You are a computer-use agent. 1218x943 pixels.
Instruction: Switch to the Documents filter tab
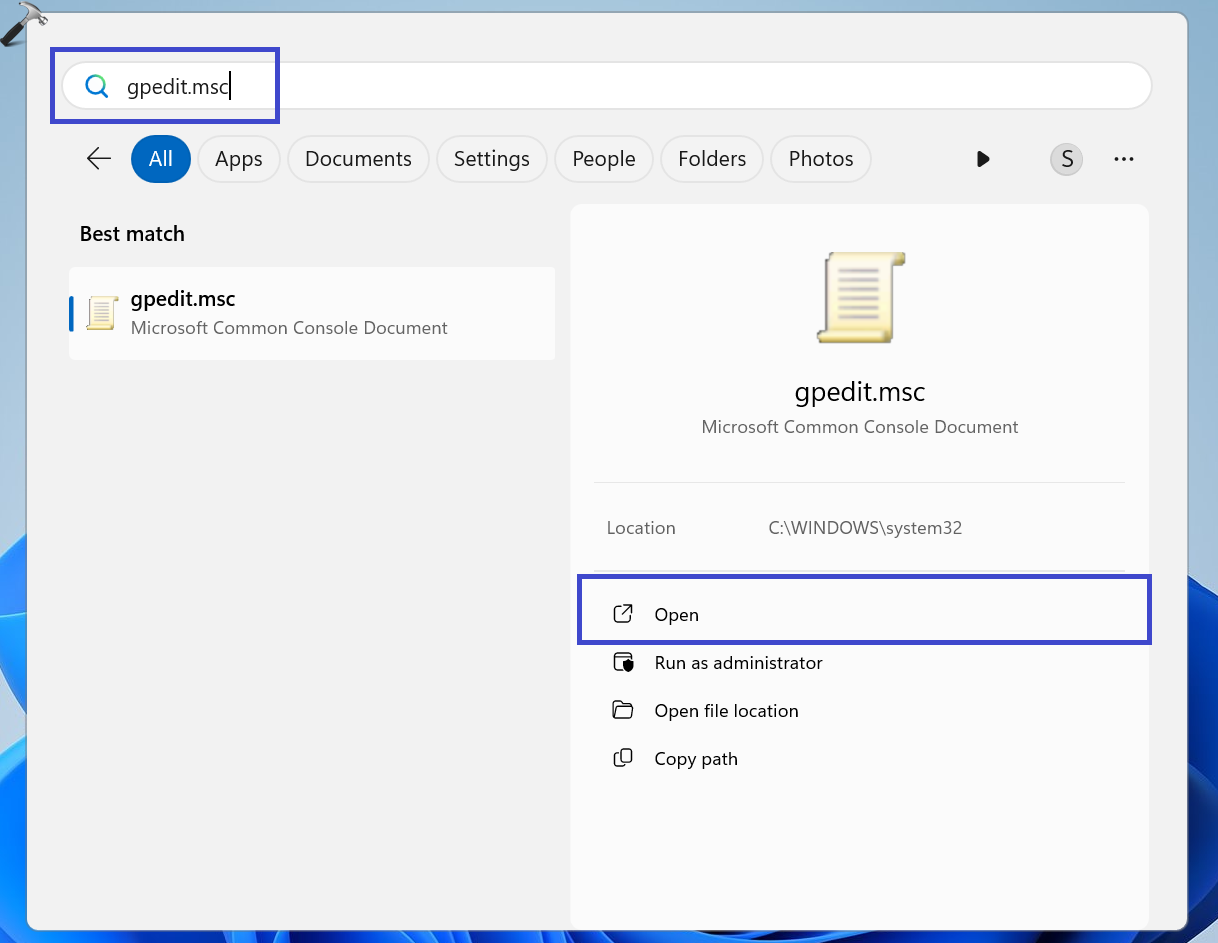358,159
